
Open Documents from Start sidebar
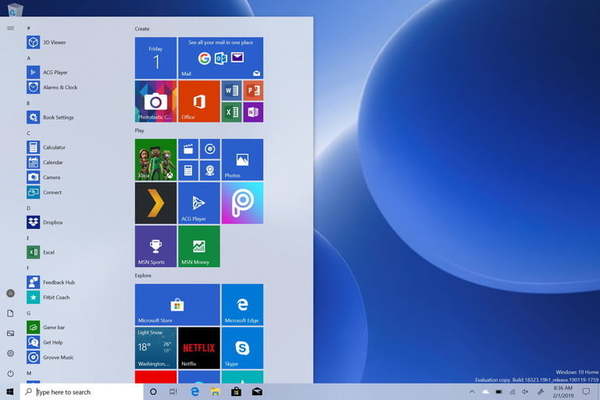[10, 313]
